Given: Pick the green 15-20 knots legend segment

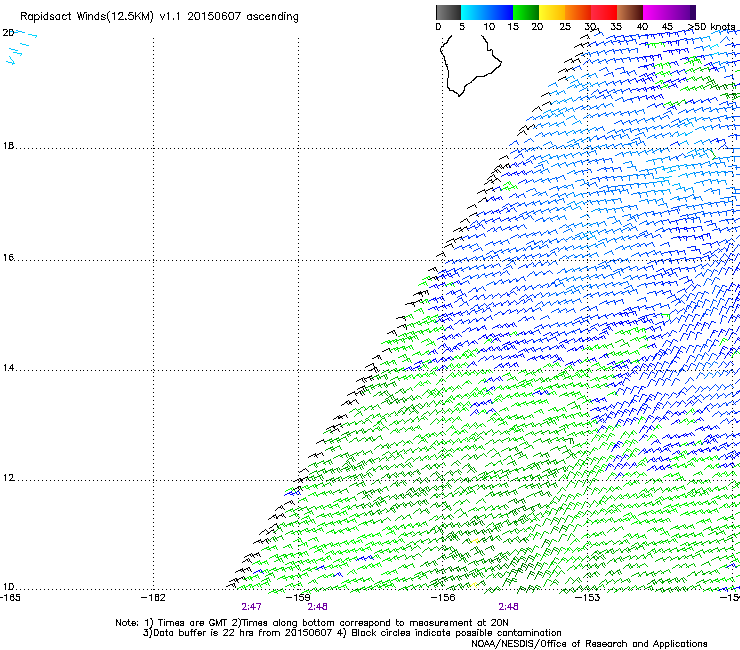Looking at the screenshot, I should (526, 12).
